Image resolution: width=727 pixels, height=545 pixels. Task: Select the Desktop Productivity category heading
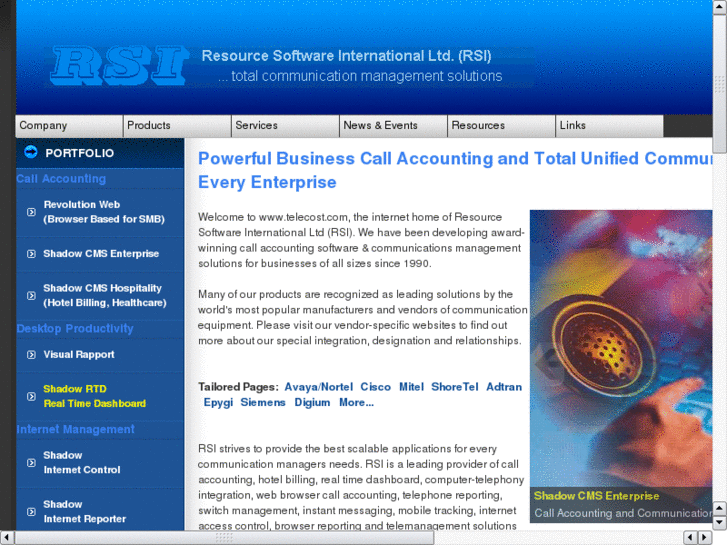75,329
